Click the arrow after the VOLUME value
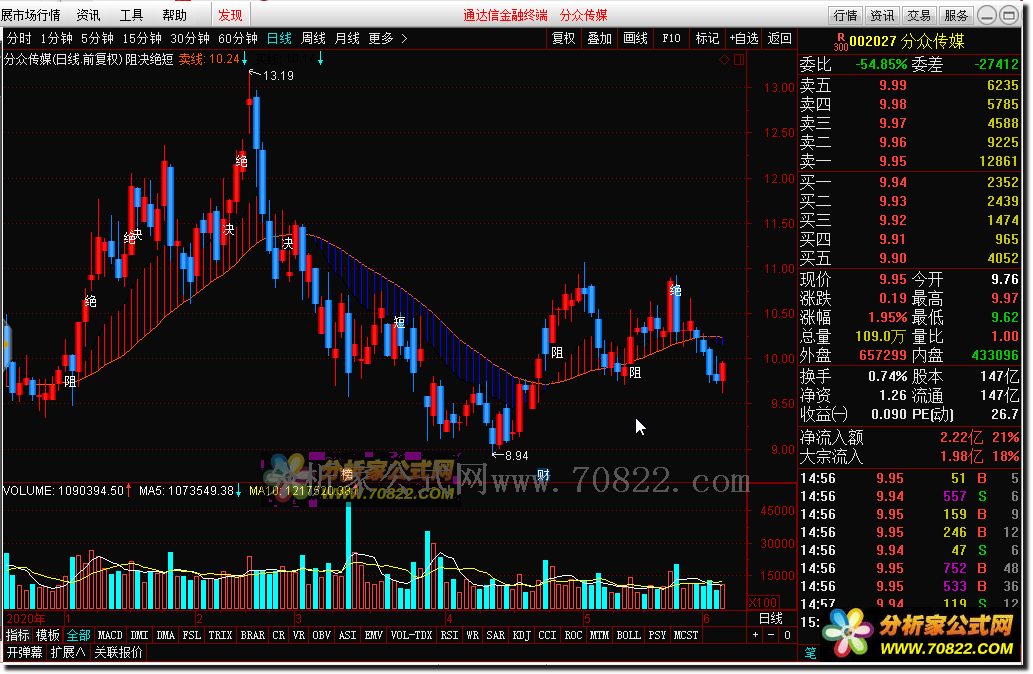The height and width of the screenshot is (674, 1033). tap(128, 490)
